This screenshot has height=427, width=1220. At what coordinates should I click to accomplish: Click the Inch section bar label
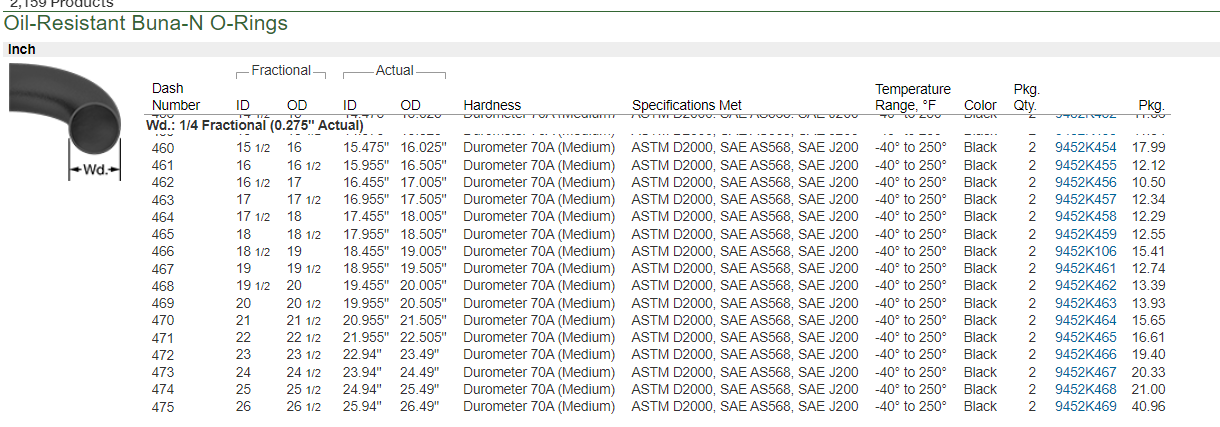[21, 49]
